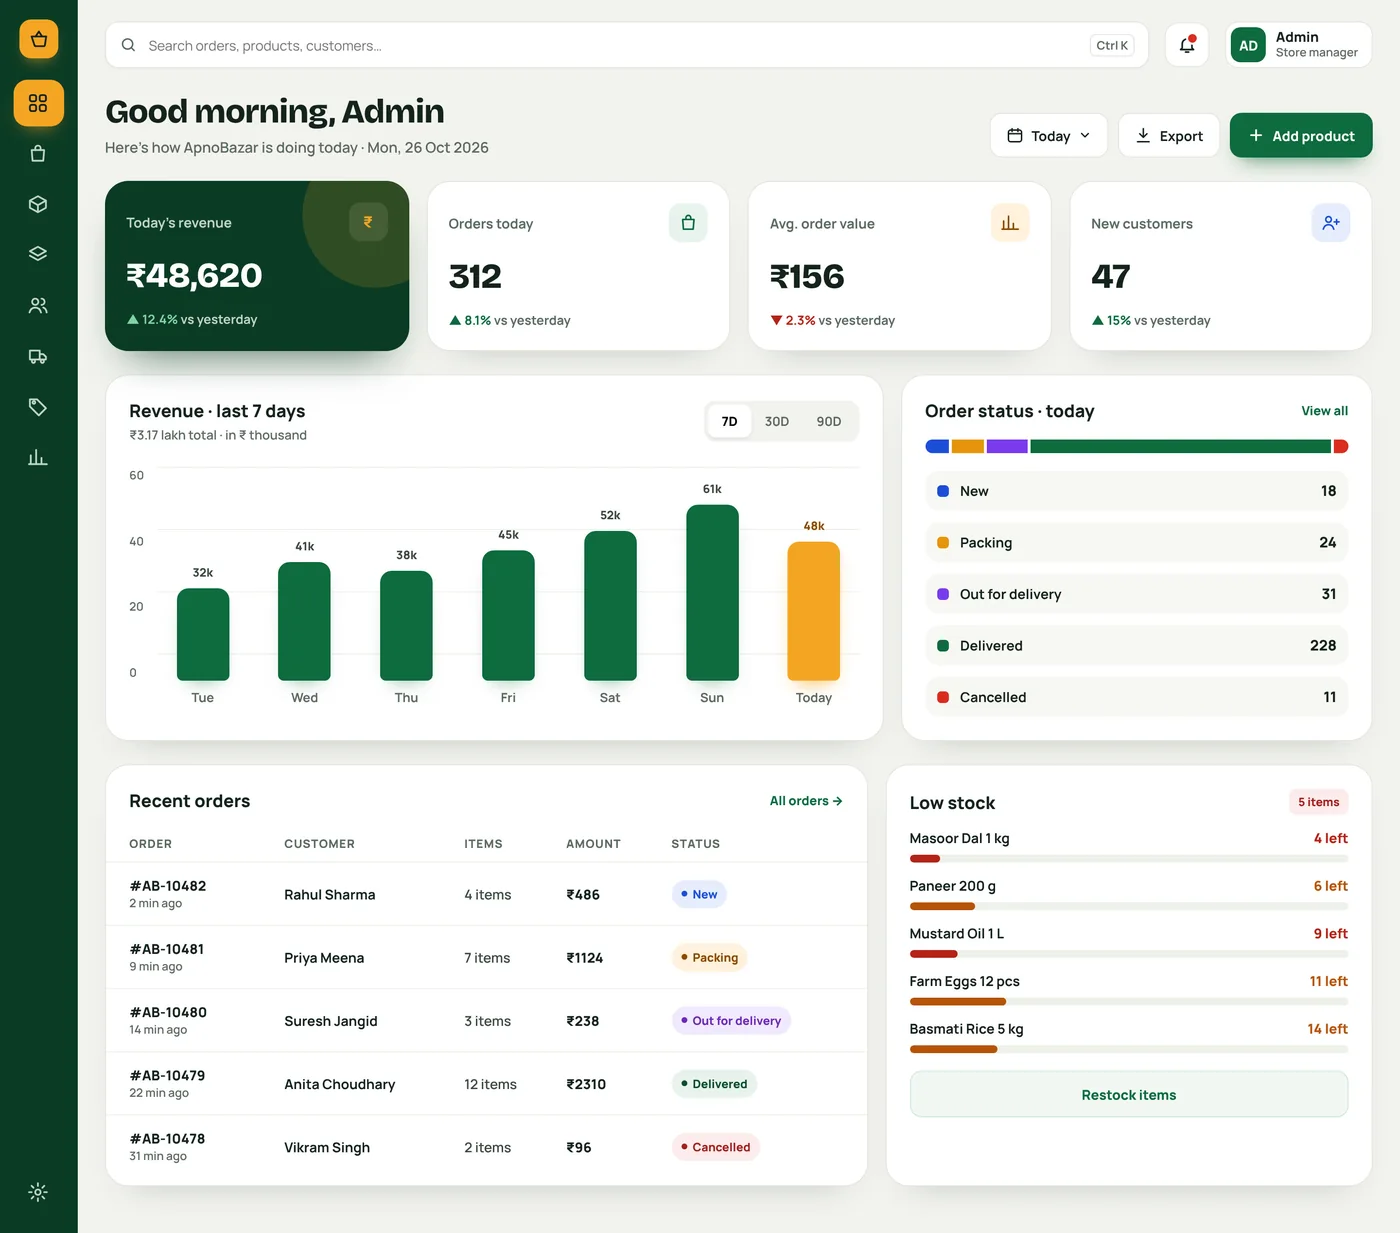Open the View all order status link
Image resolution: width=1400 pixels, height=1233 pixels.
point(1324,411)
